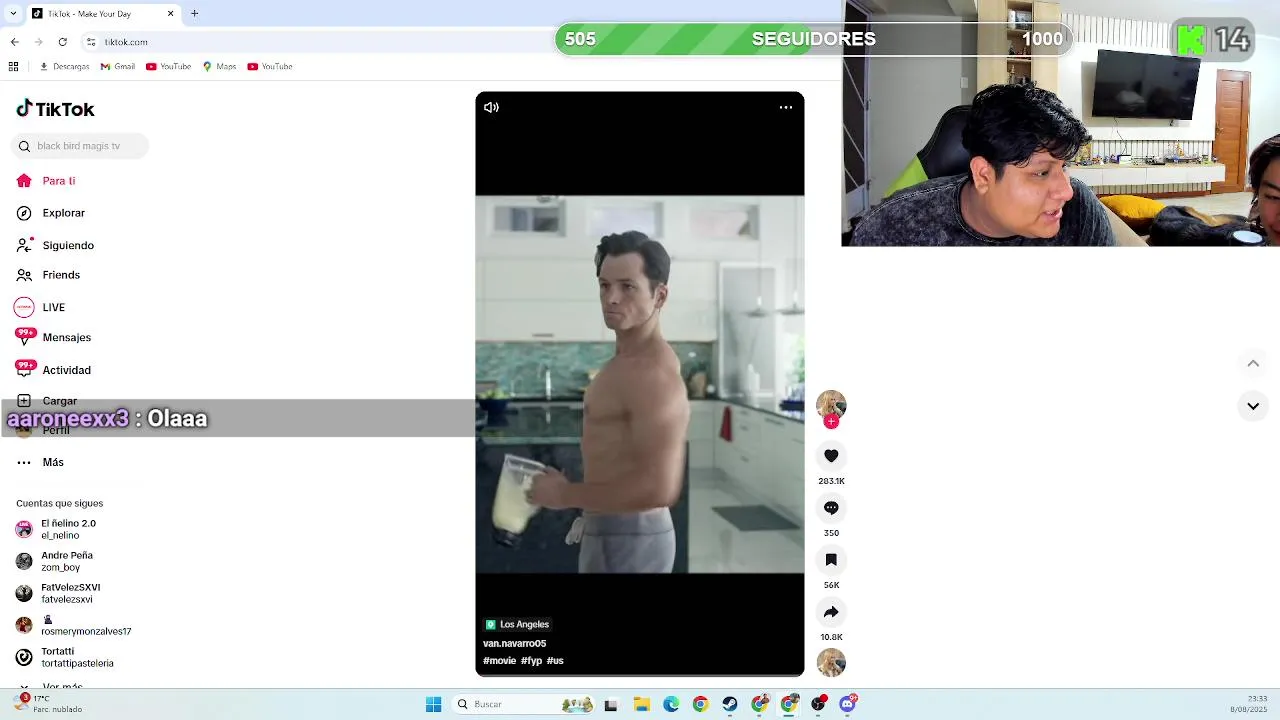This screenshot has width=1280, height=720.
Task: Go to Siguiendo feed
Action: click(55, 245)
